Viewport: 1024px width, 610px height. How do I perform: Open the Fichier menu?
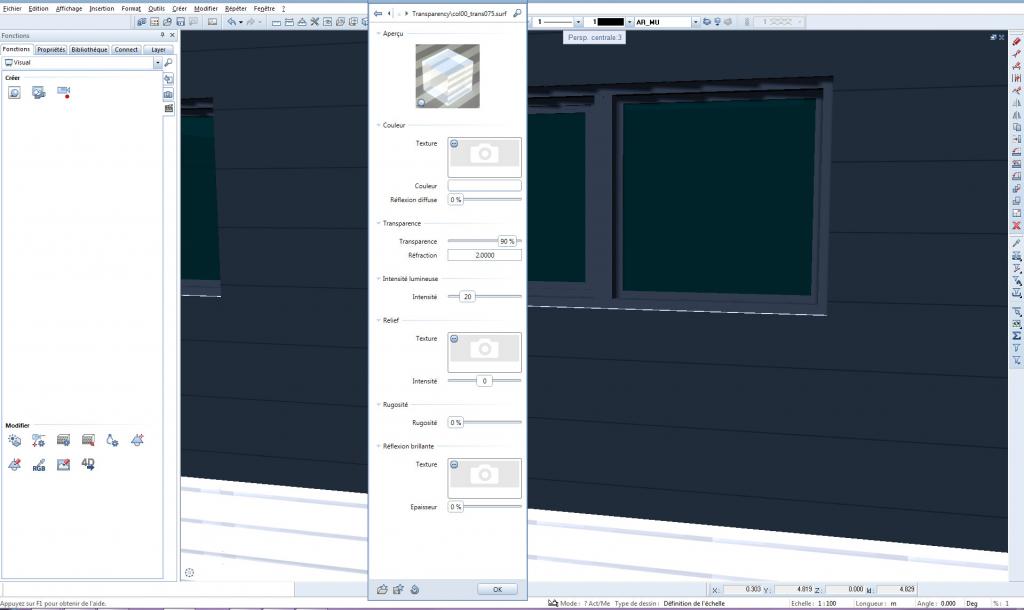[12, 8]
